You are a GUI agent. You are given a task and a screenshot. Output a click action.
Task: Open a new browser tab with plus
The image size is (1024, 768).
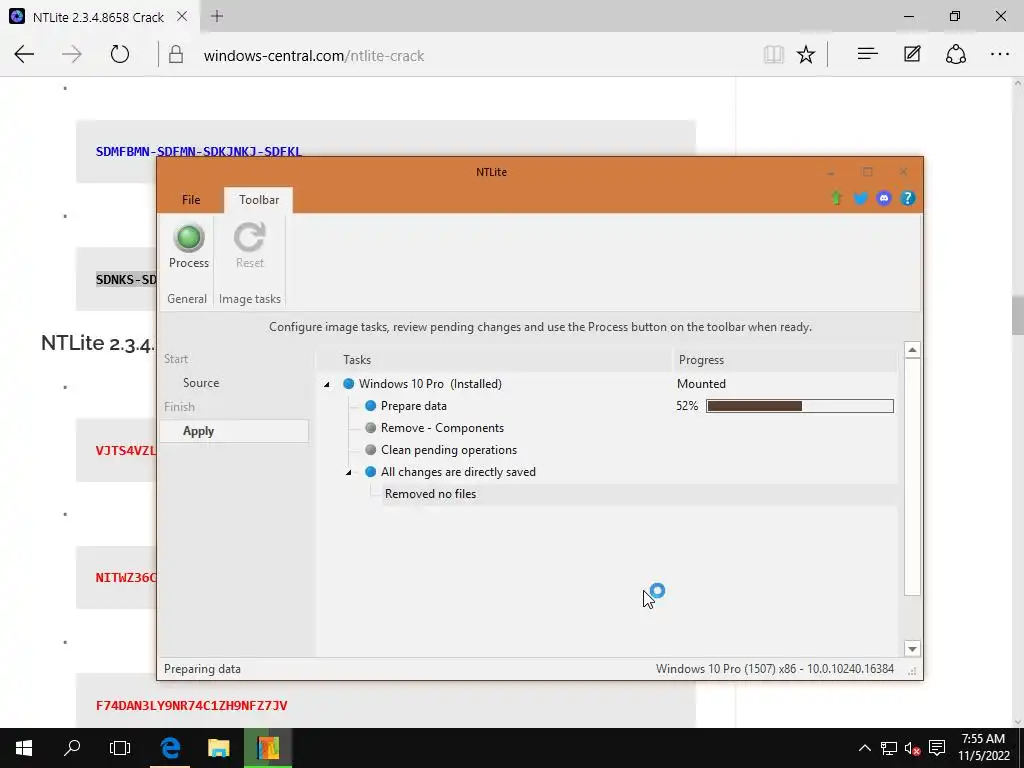click(x=217, y=16)
